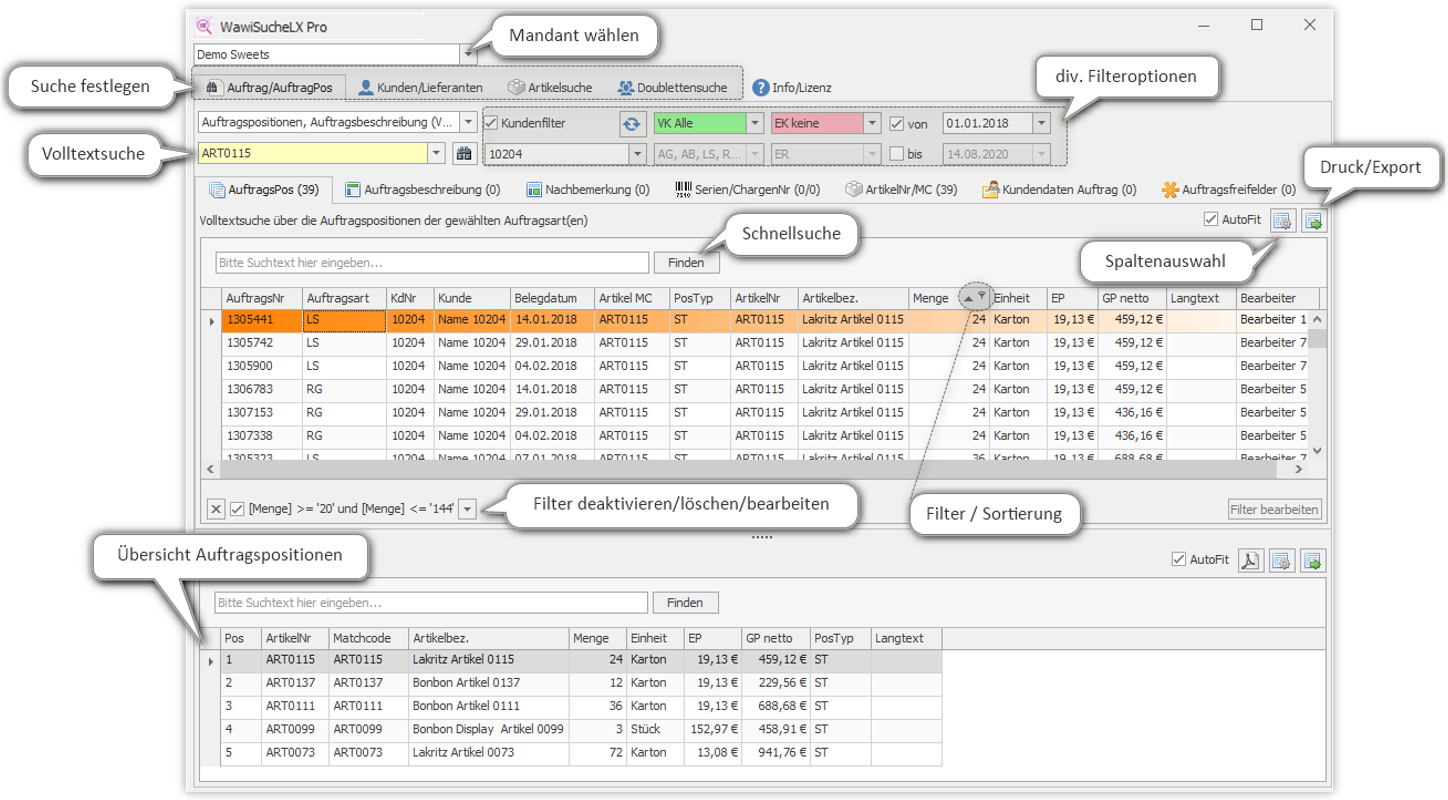Click the GP netto header in the upper grid

[x=1131, y=298]
